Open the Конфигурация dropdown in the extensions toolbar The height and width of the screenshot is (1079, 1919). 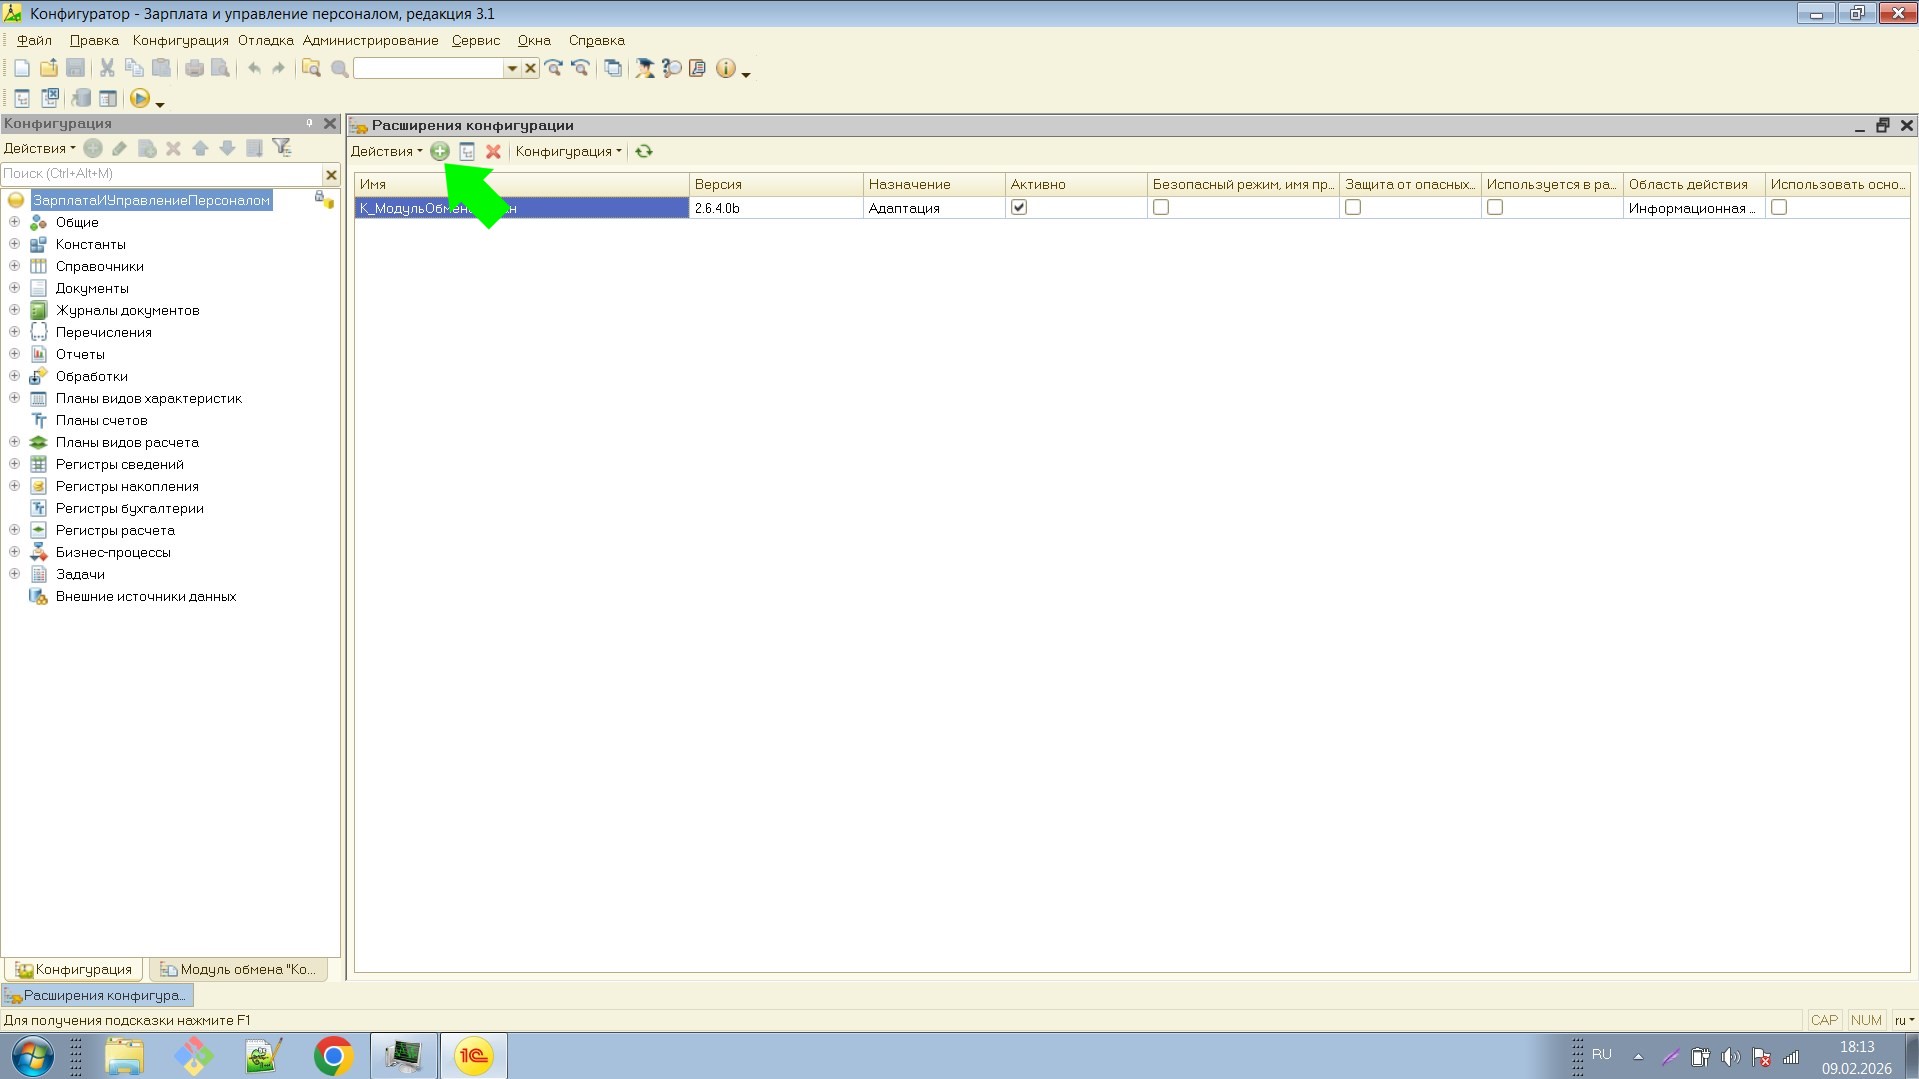click(568, 151)
